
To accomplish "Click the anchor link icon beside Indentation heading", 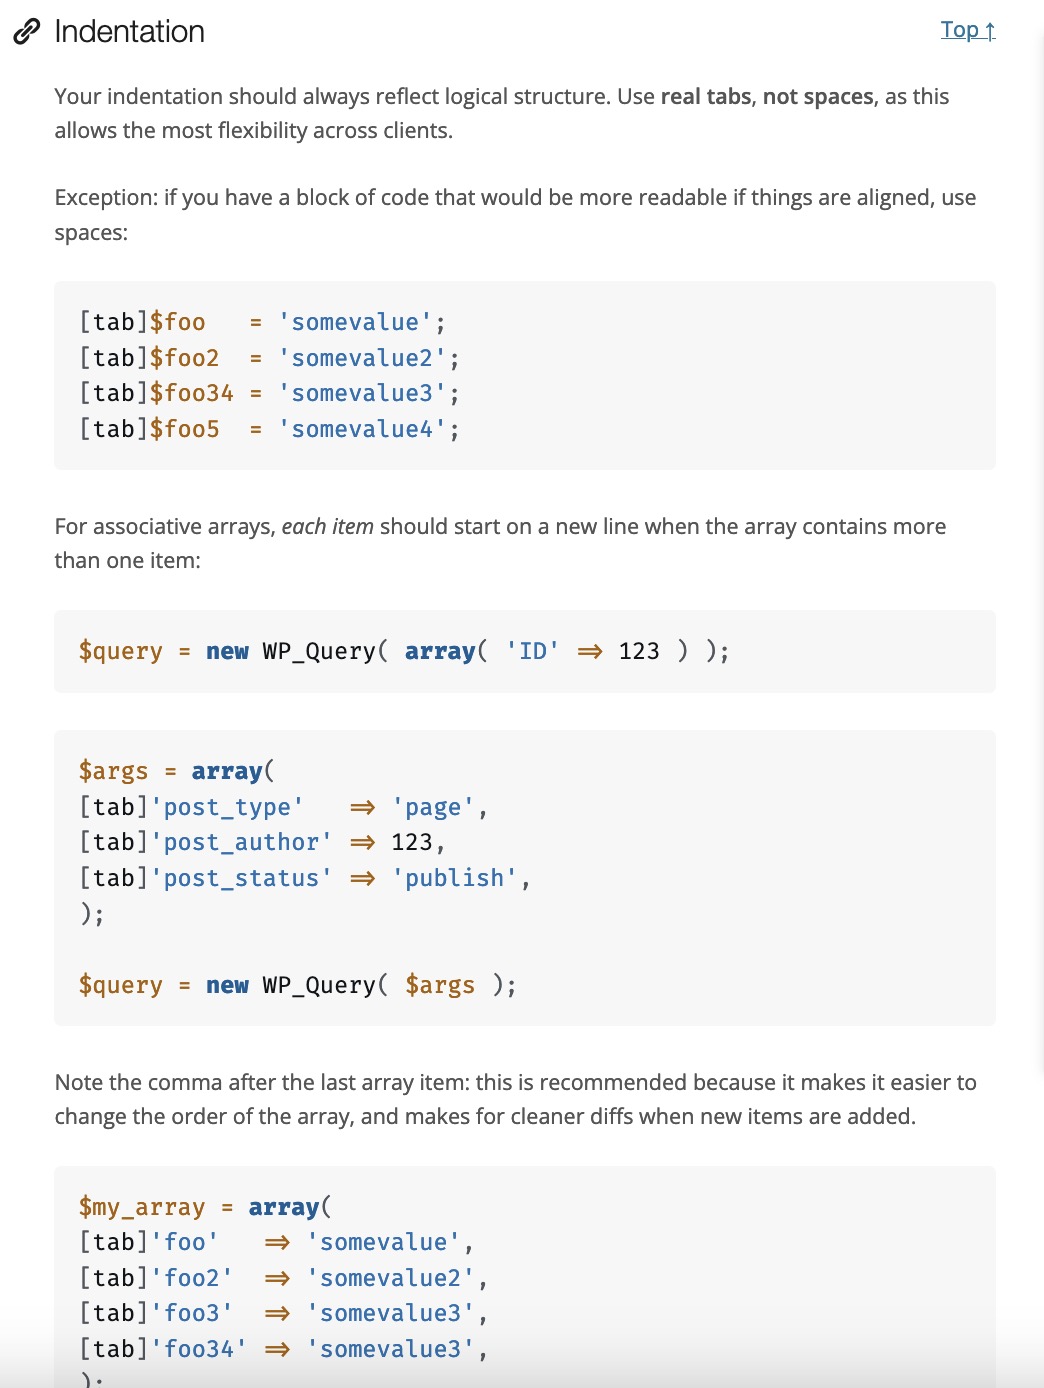I will click(25, 31).
